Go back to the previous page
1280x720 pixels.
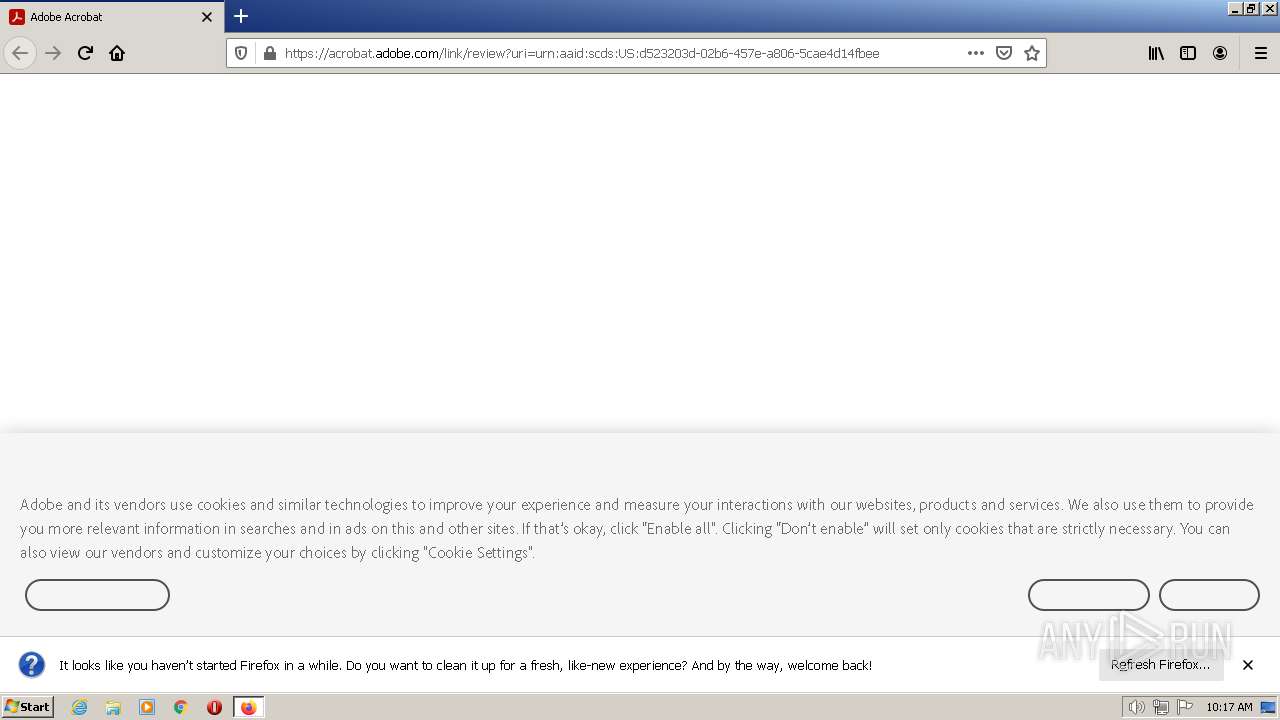(20, 53)
